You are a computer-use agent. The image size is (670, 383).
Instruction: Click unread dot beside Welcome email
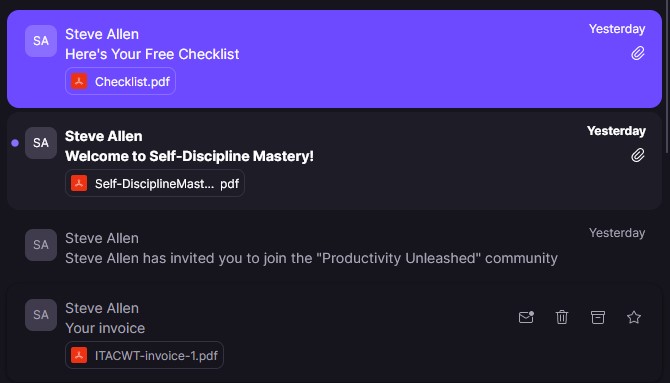point(15,143)
